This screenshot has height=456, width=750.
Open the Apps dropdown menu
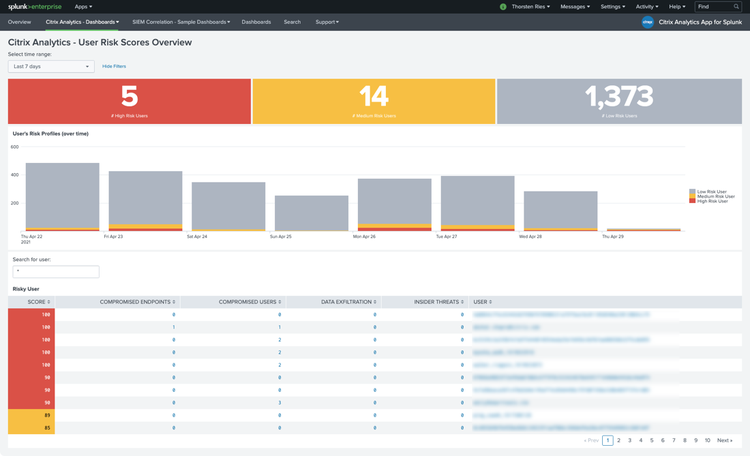pyautogui.click(x=83, y=7)
